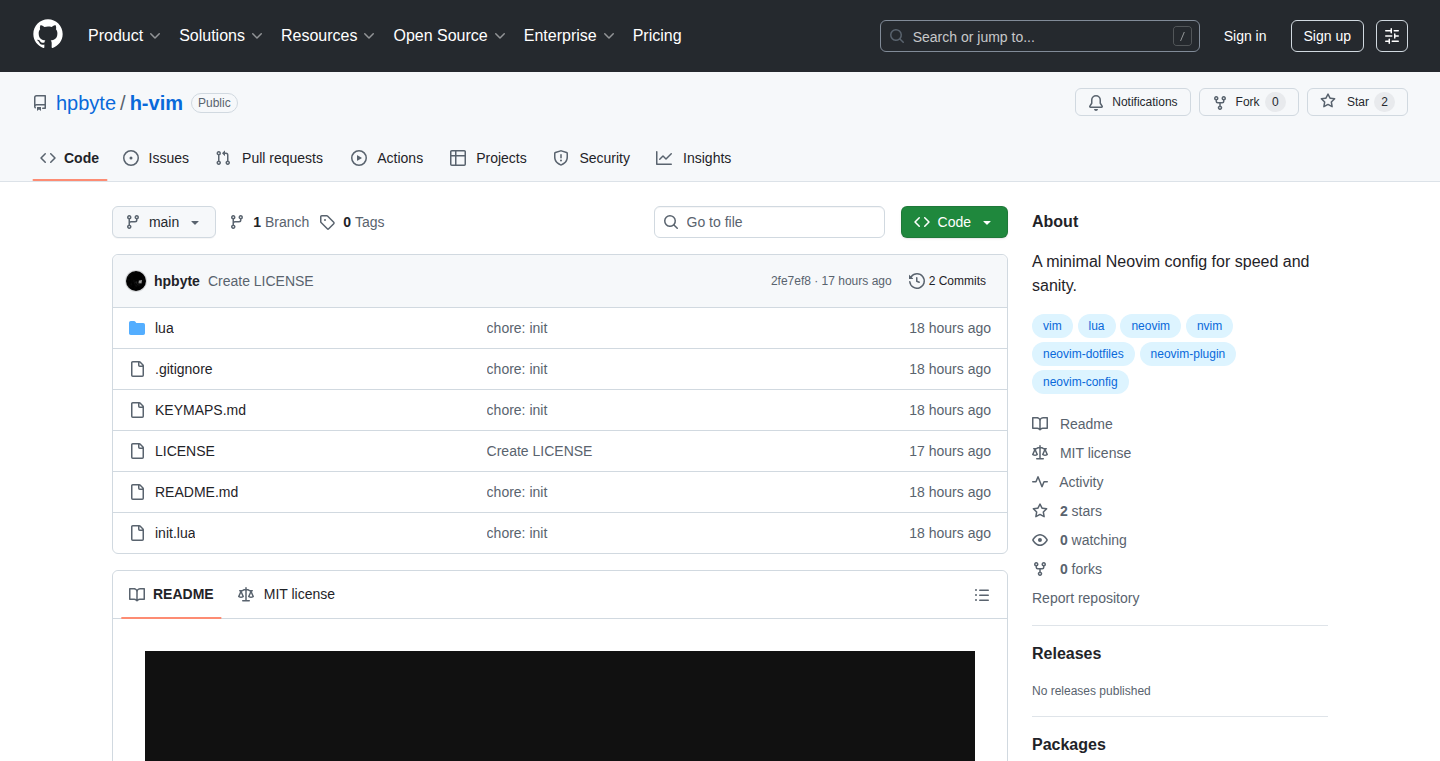Viewport: 1440px width, 761px height.
Task: Expand the Open Source menu
Action: 450,35
